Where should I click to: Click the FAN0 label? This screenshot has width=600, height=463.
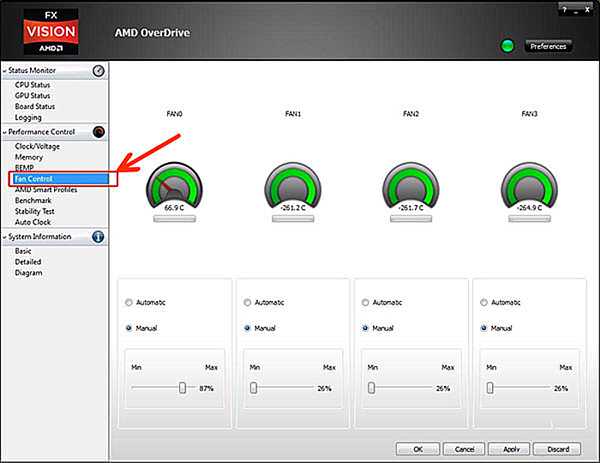tap(174, 114)
